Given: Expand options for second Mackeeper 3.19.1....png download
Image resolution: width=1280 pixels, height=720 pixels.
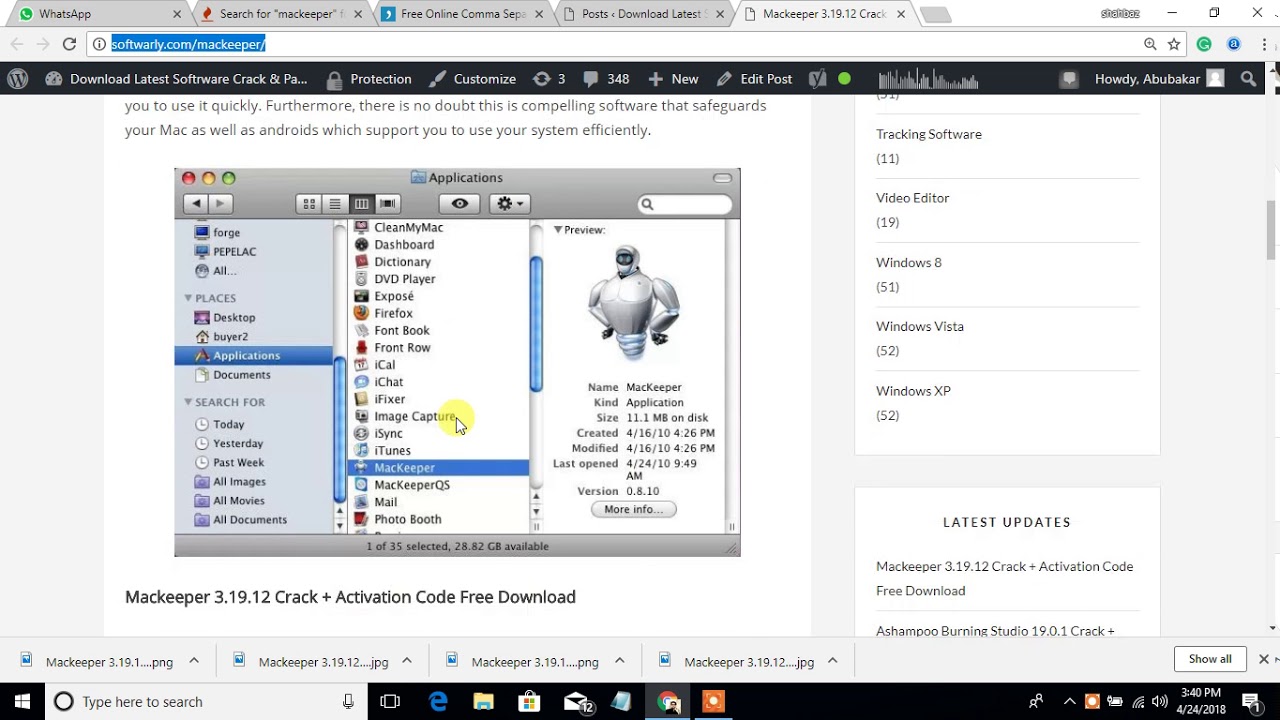Looking at the screenshot, I should [620, 661].
